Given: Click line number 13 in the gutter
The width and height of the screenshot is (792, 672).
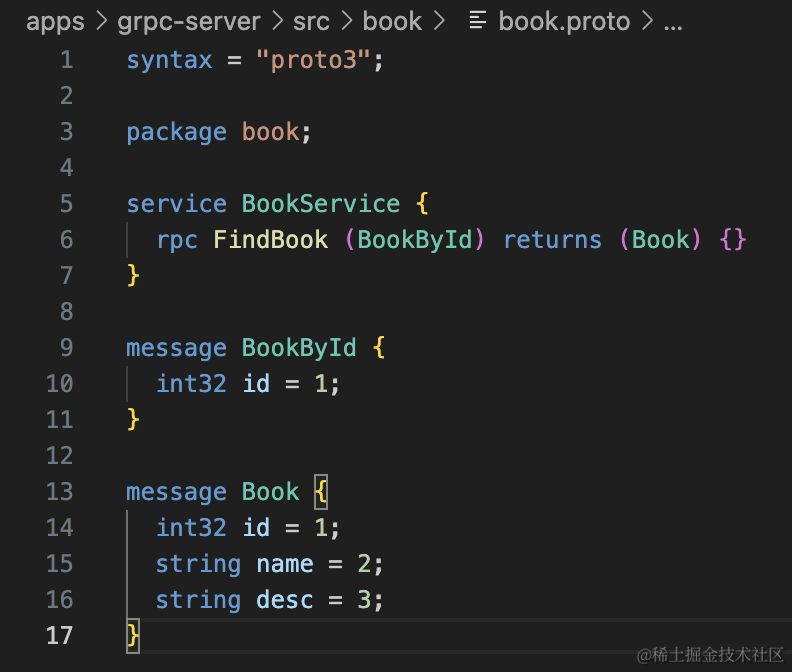Looking at the screenshot, I should [60, 492].
